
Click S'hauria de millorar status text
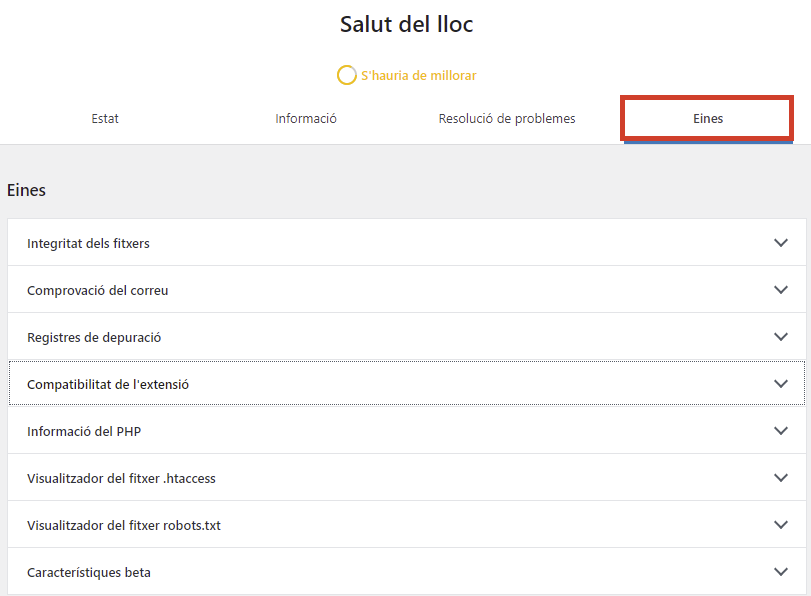[418, 76]
